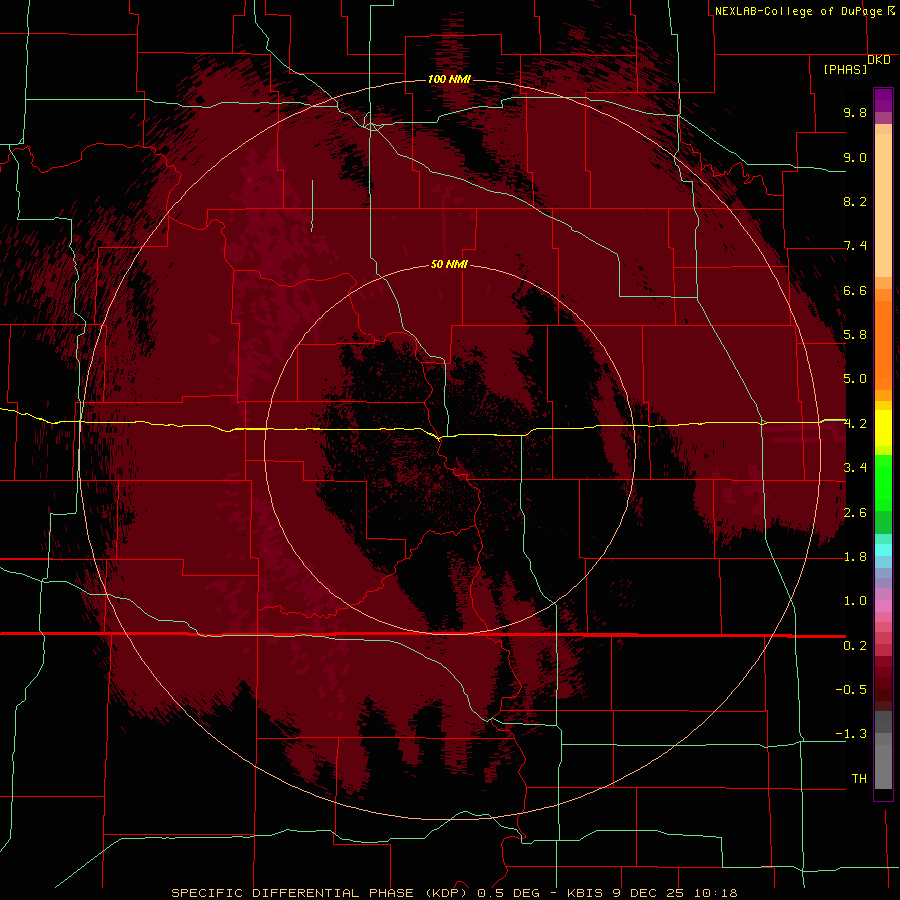This screenshot has width=900, height=900.
Task: Click the 9.8 value on the color scale
Action: (x=855, y=112)
